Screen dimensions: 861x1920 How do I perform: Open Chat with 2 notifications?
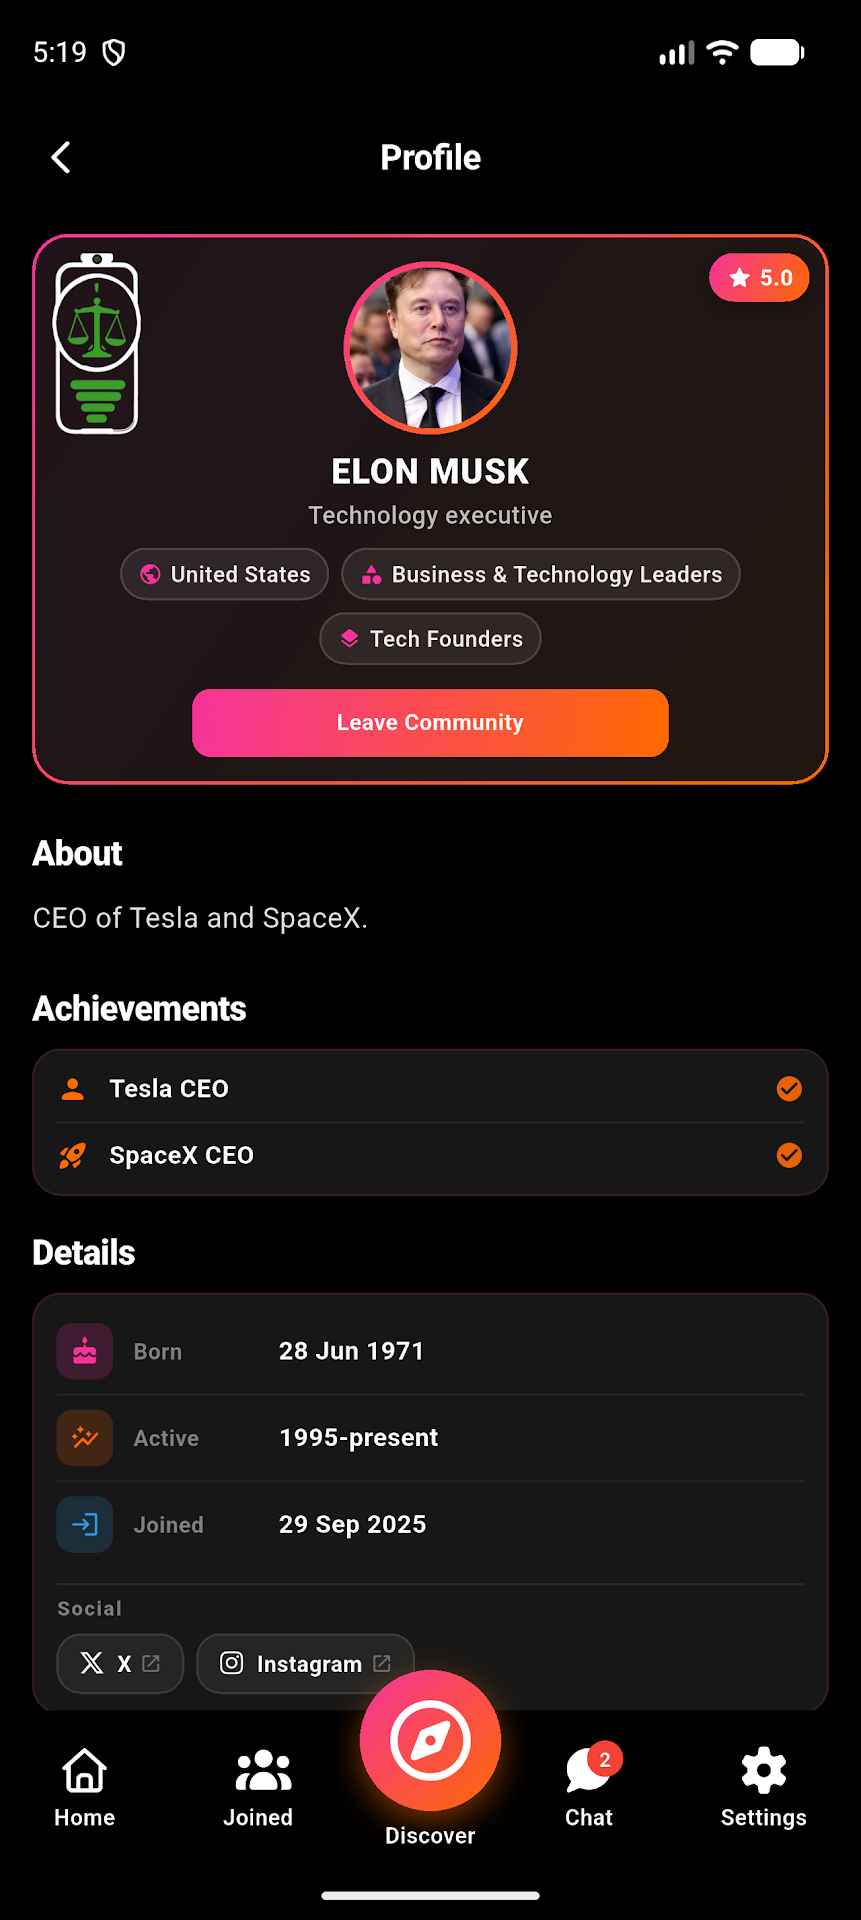(589, 1786)
